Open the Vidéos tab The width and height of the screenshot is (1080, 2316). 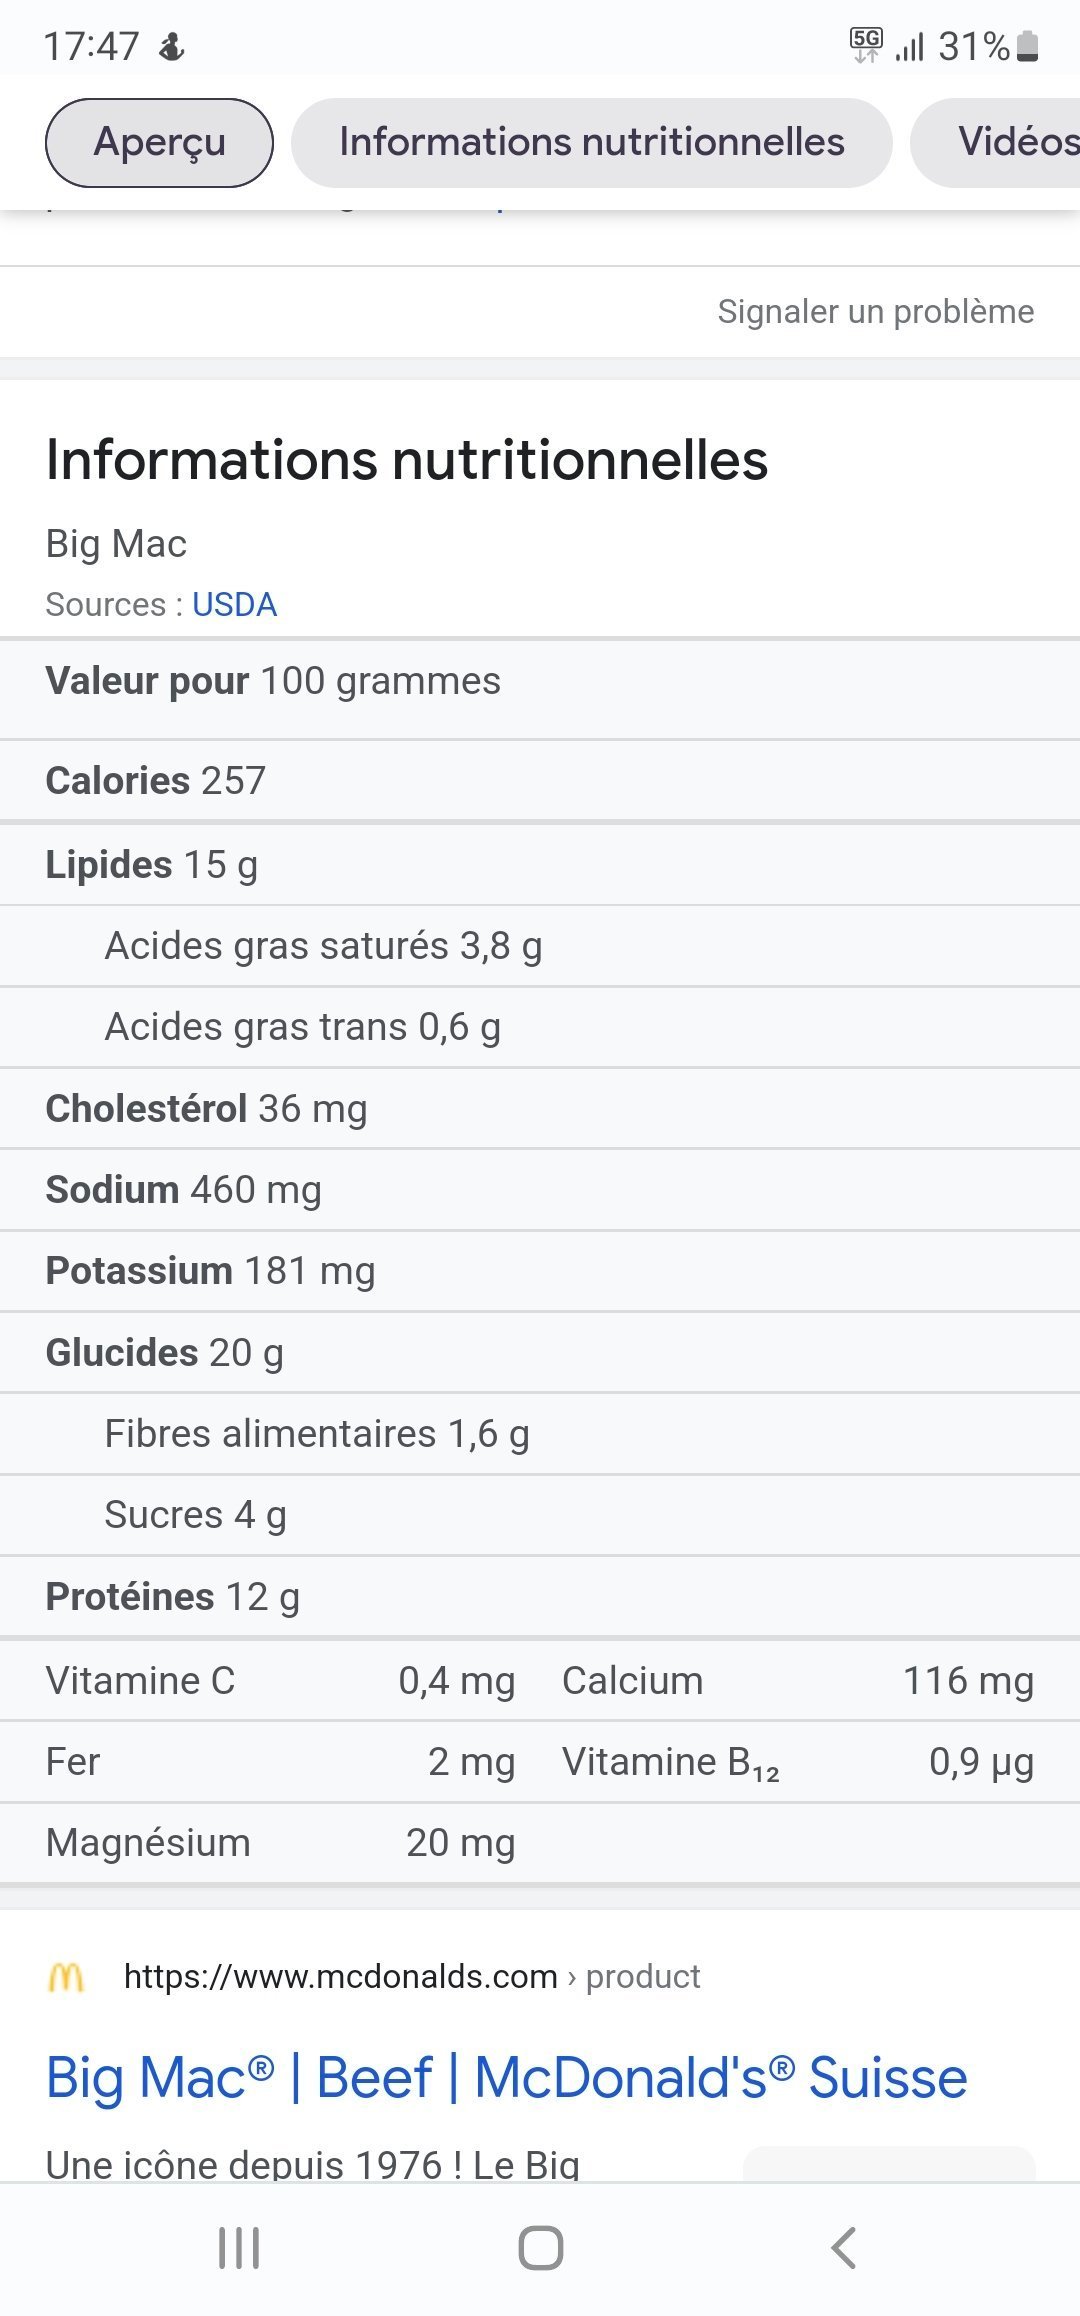click(1010, 142)
